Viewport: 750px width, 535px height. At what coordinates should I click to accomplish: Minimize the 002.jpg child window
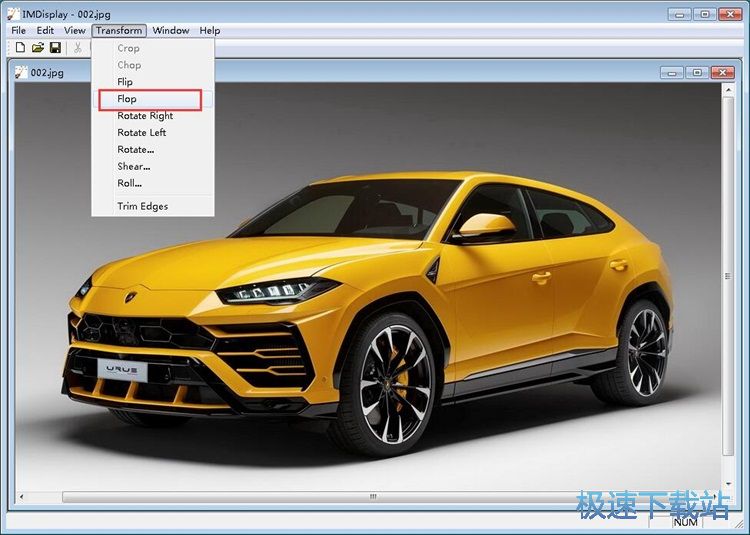pos(672,73)
